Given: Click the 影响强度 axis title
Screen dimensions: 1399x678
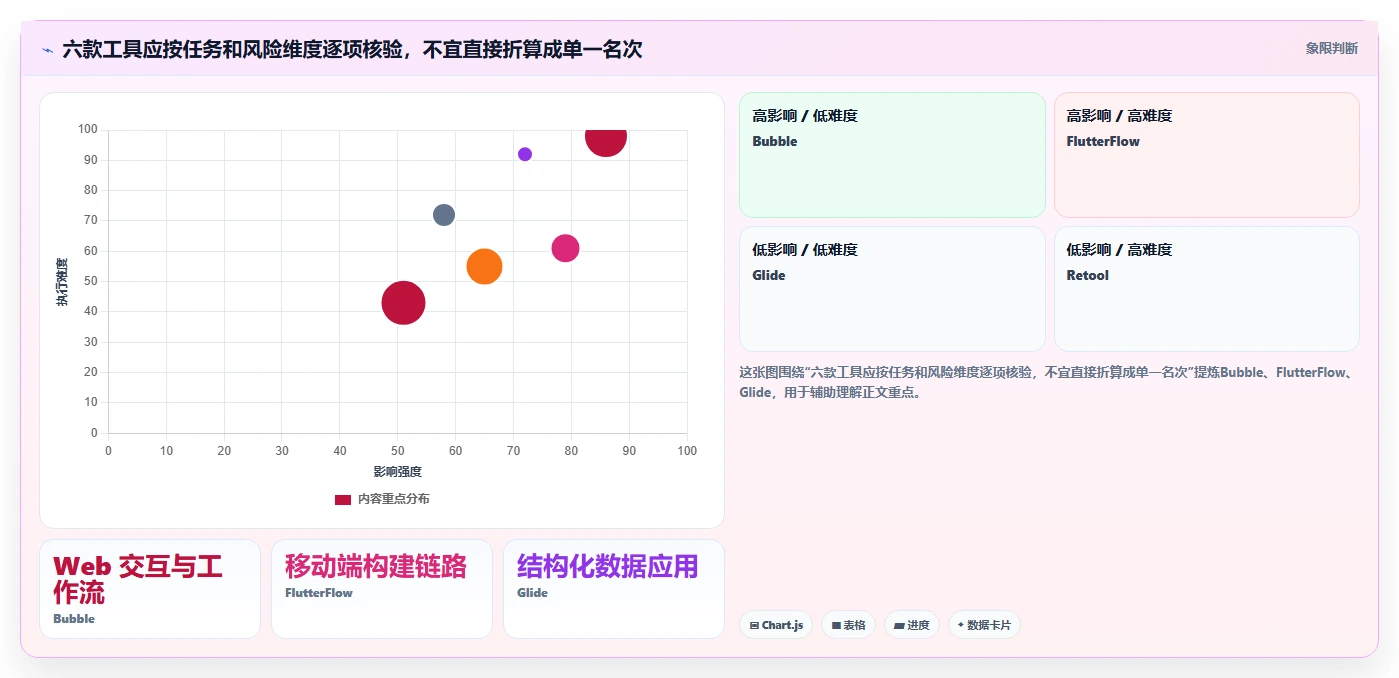Looking at the screenshot, I should (398, 472).
